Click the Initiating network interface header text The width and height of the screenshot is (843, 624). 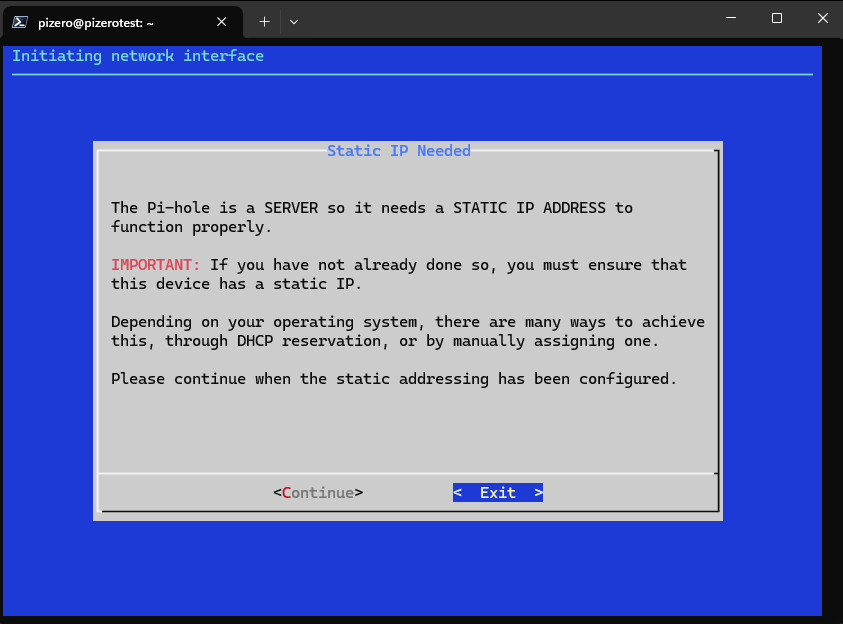pos(138,56)
